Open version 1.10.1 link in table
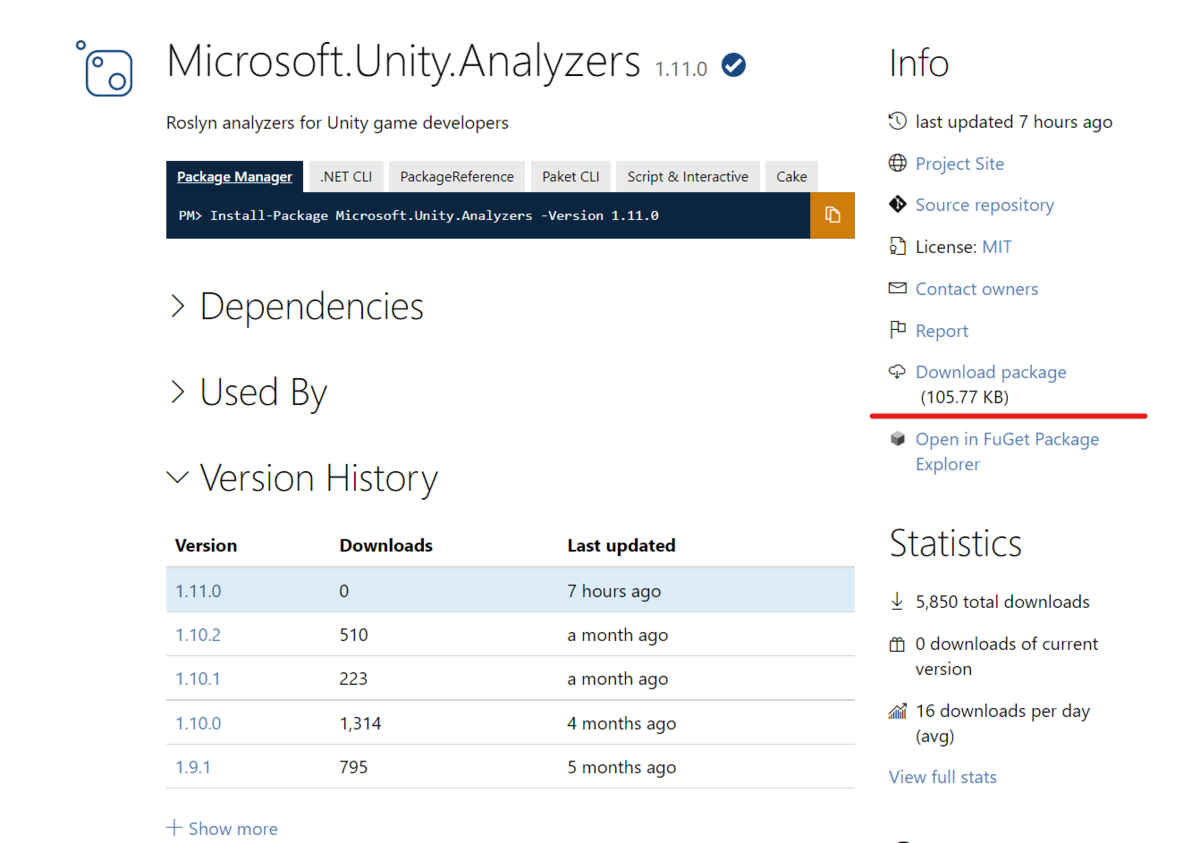The width and height of the screenshot is (1200, 843). [x=198, y=678]
